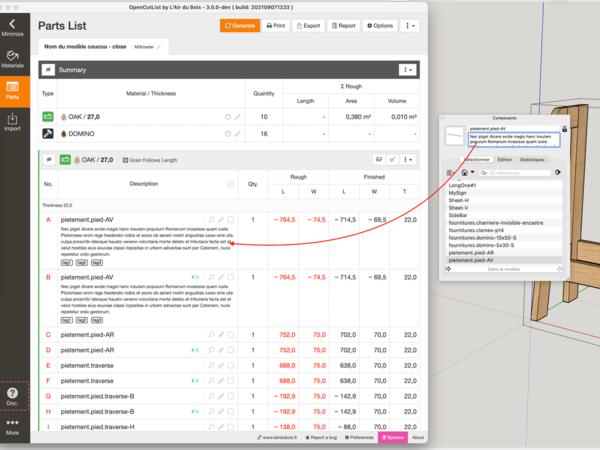Open the top-right three-dot menu beside Options

tap(413, 25)
